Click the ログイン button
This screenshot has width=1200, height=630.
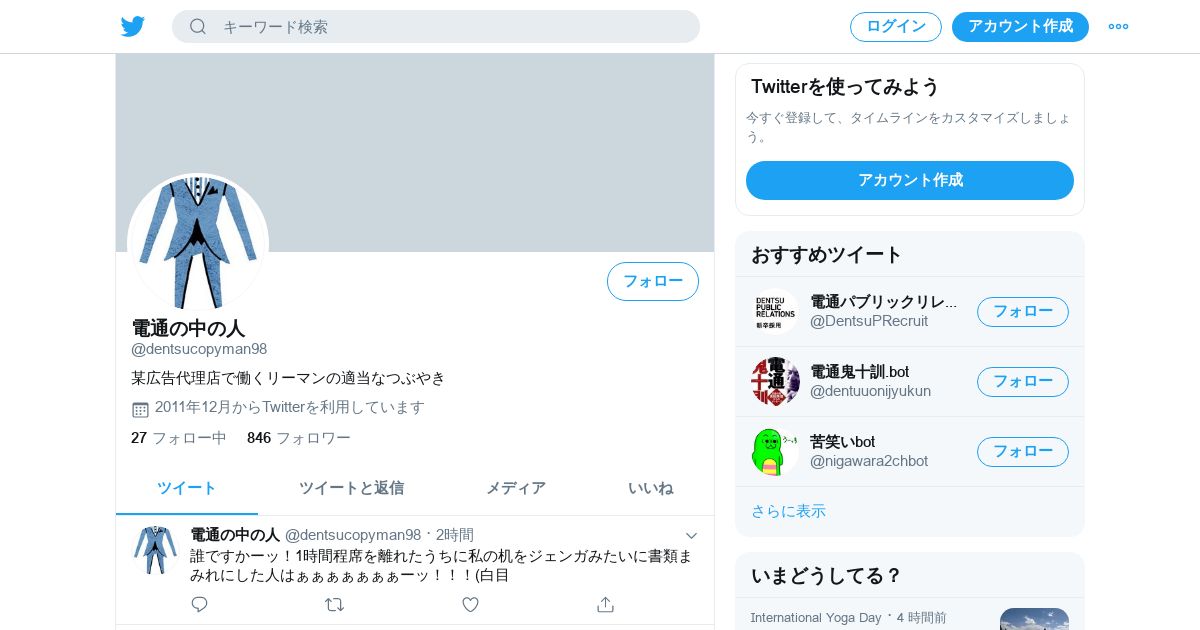(896, 26)
